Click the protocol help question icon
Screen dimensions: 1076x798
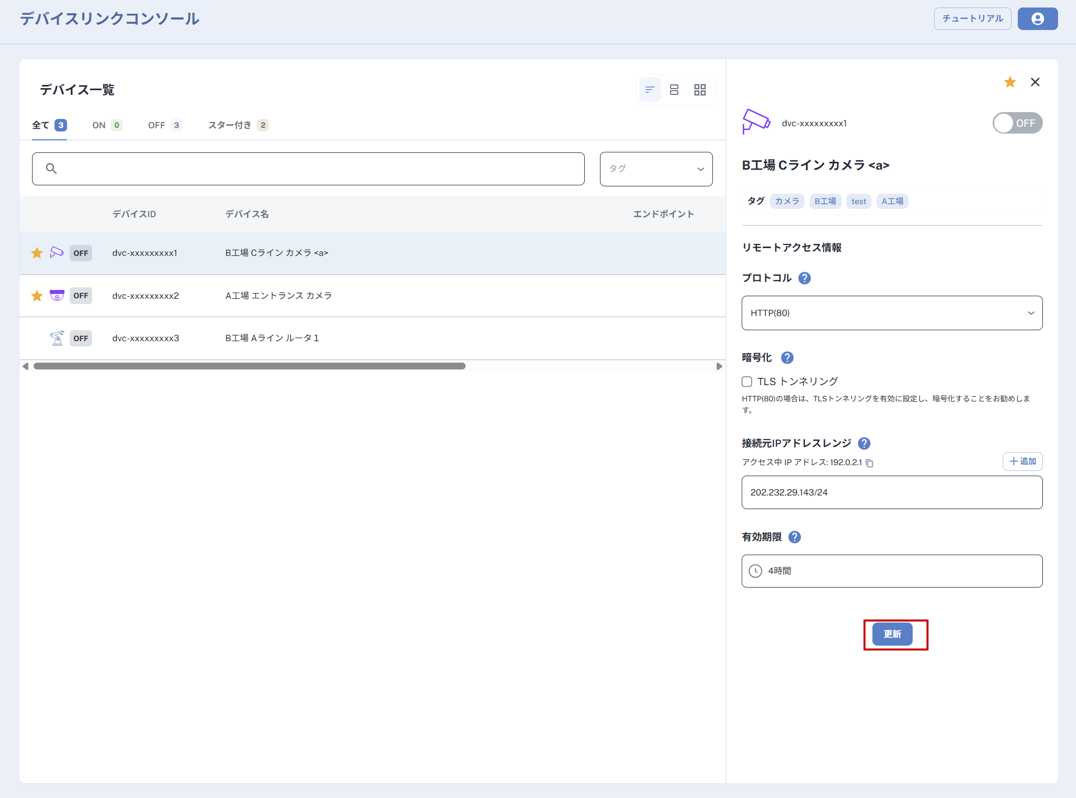[x=805, y=278]
